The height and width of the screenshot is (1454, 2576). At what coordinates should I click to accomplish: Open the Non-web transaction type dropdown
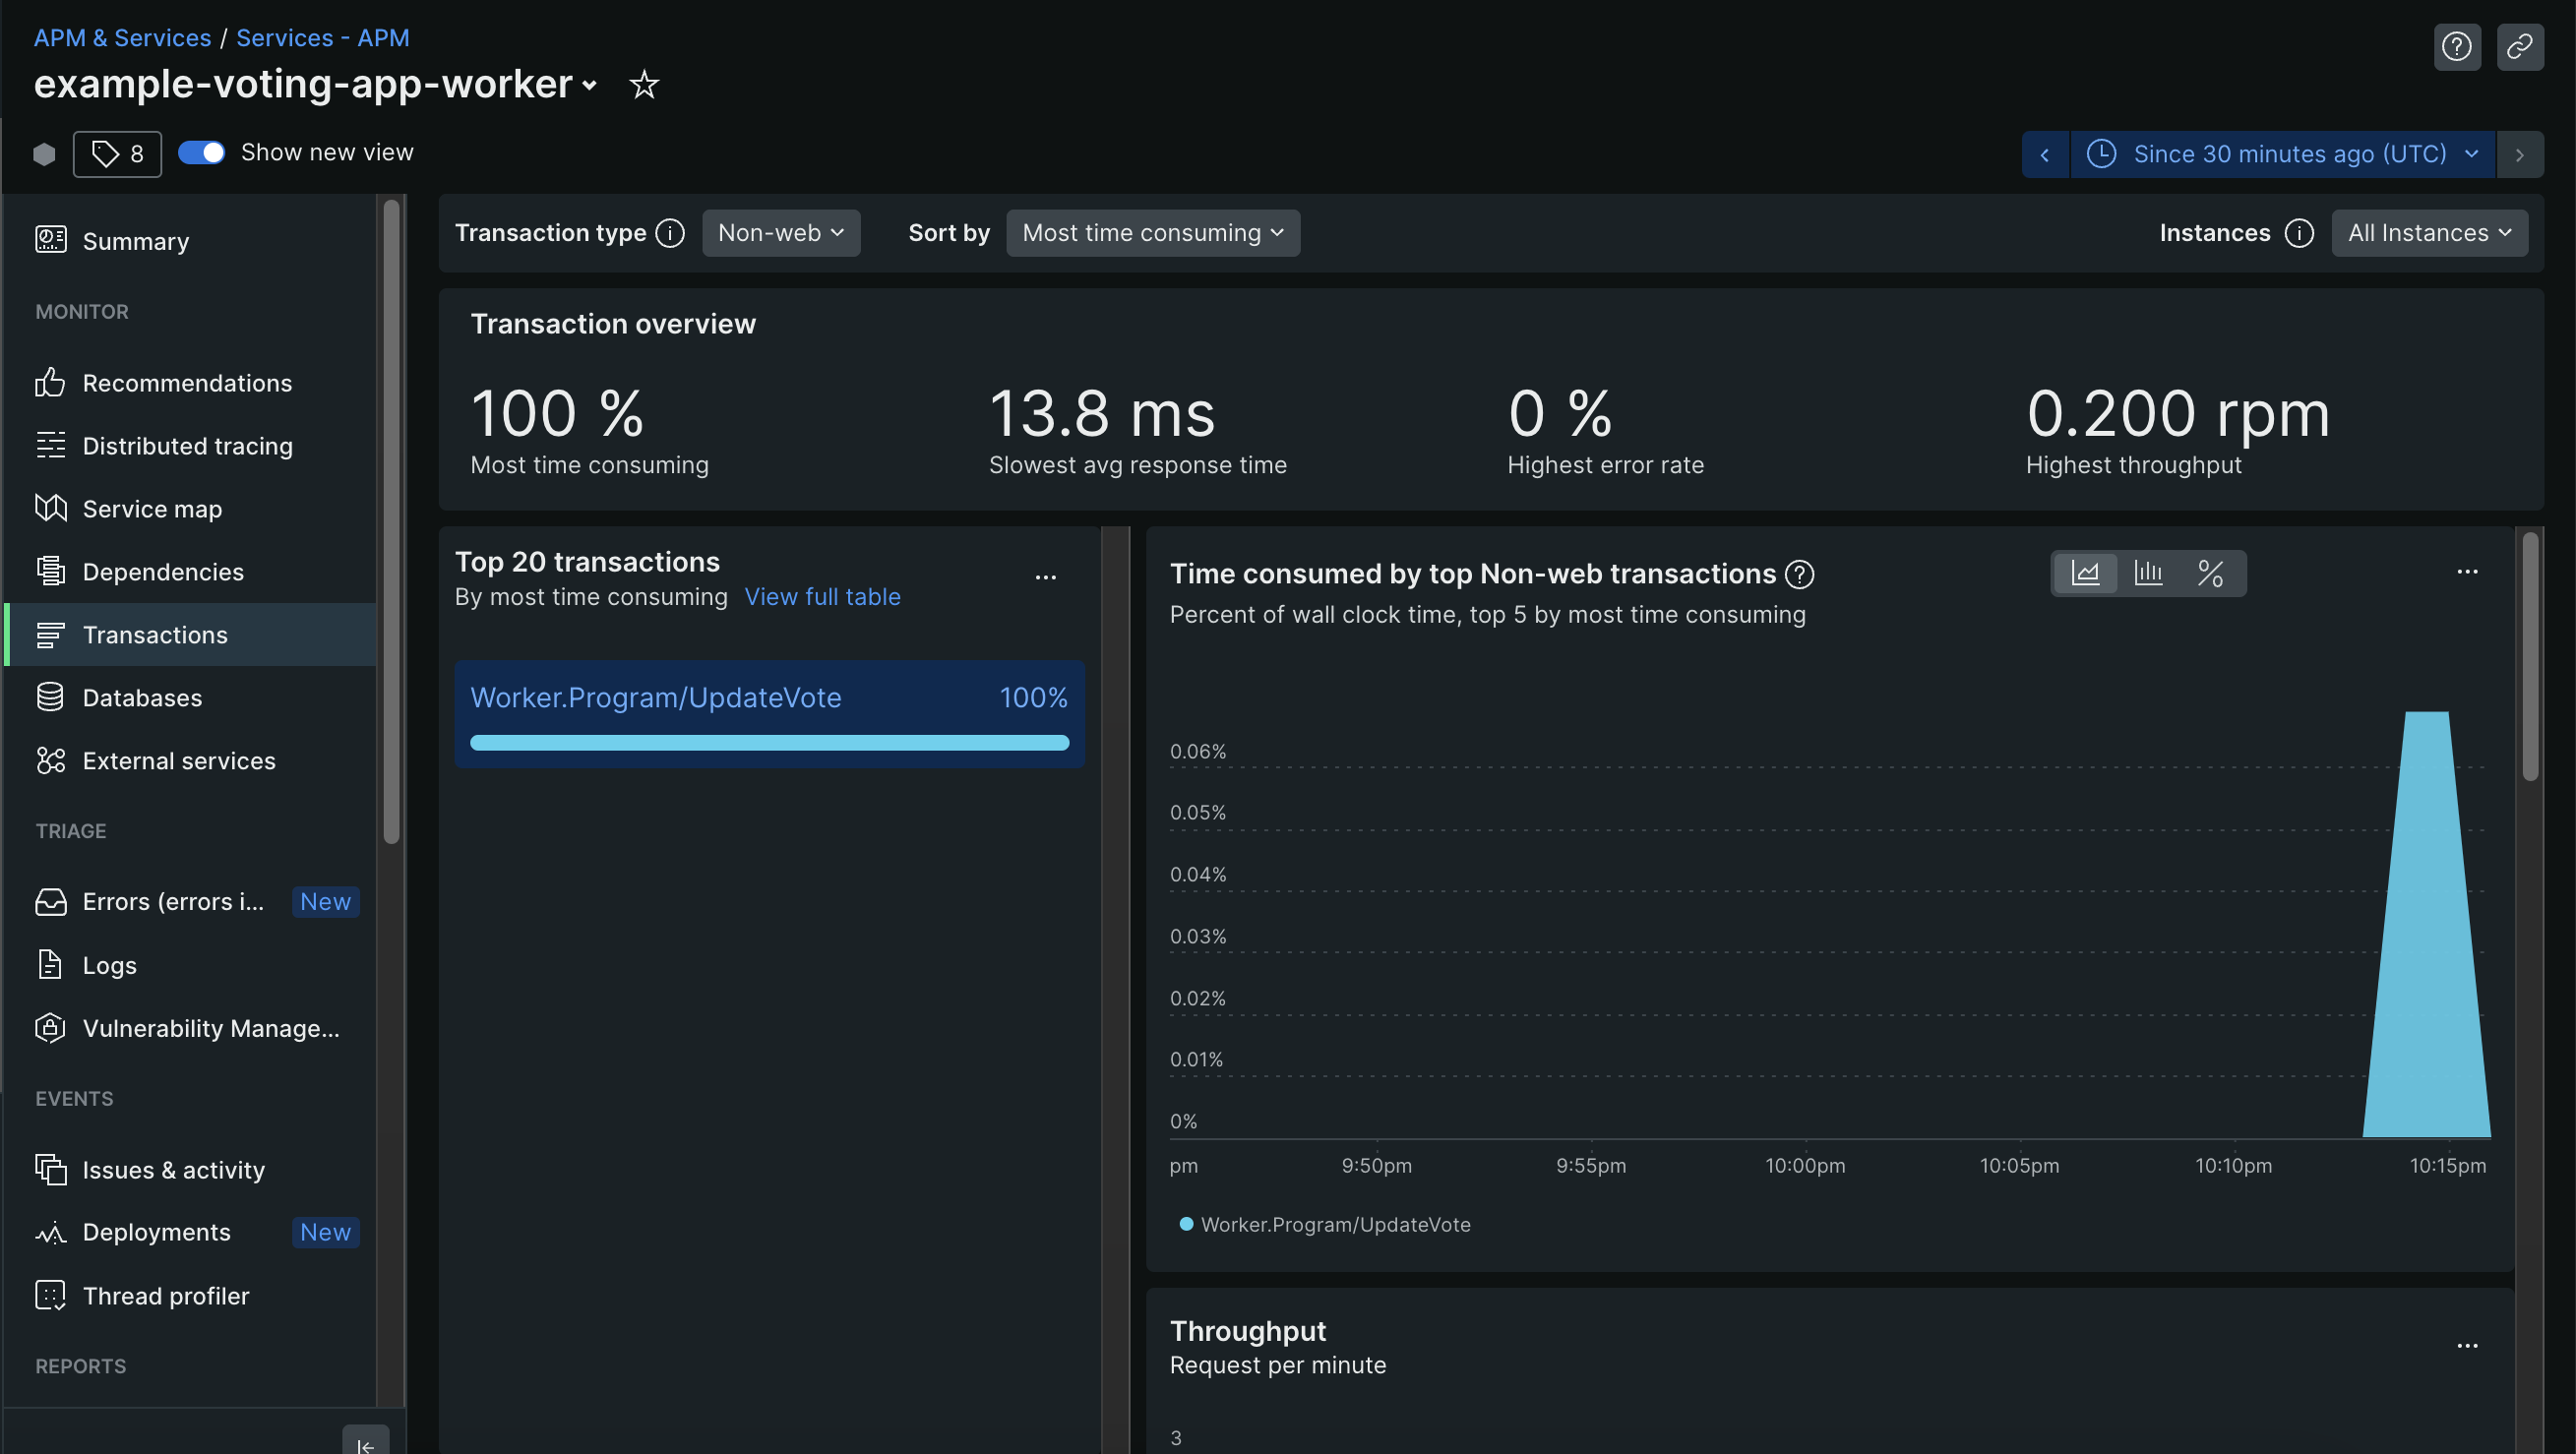[780, 233]
